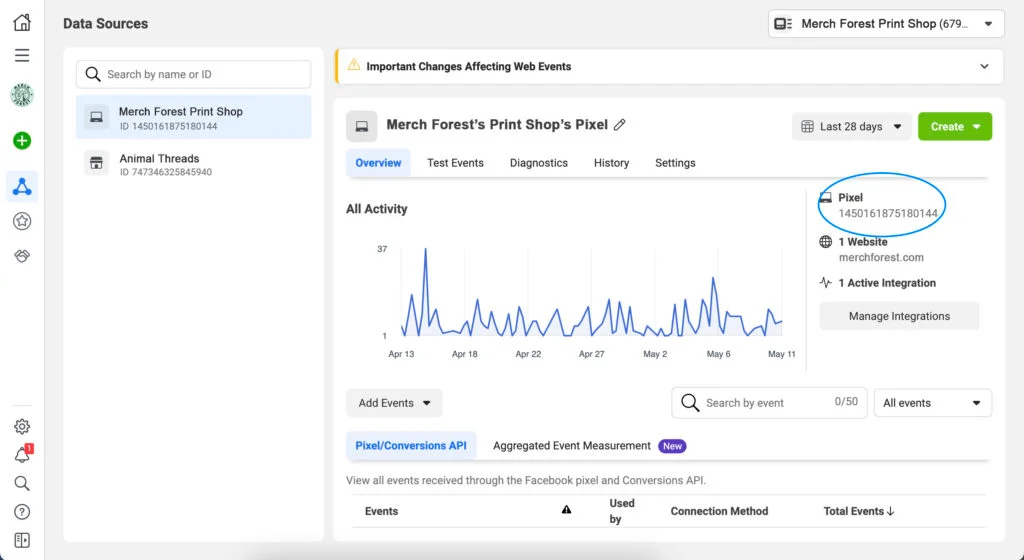This screenshot has width=1024, height=560.
Task: Go to the home icon in sidebar
Action: (22, 23)
